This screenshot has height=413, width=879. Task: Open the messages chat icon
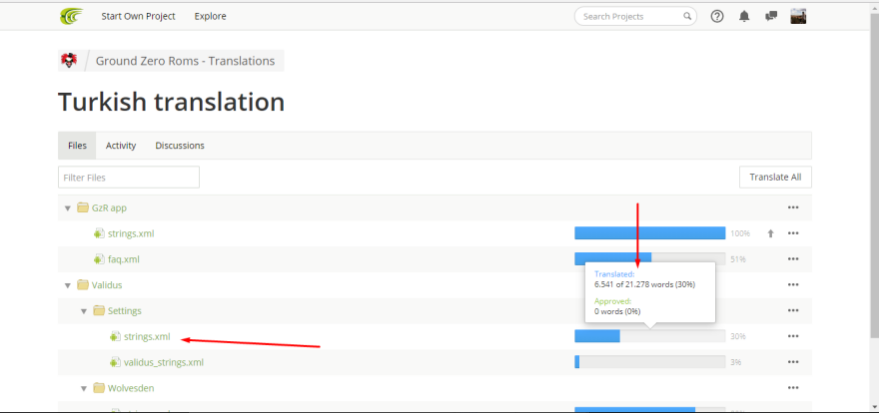tap(771, 16)
